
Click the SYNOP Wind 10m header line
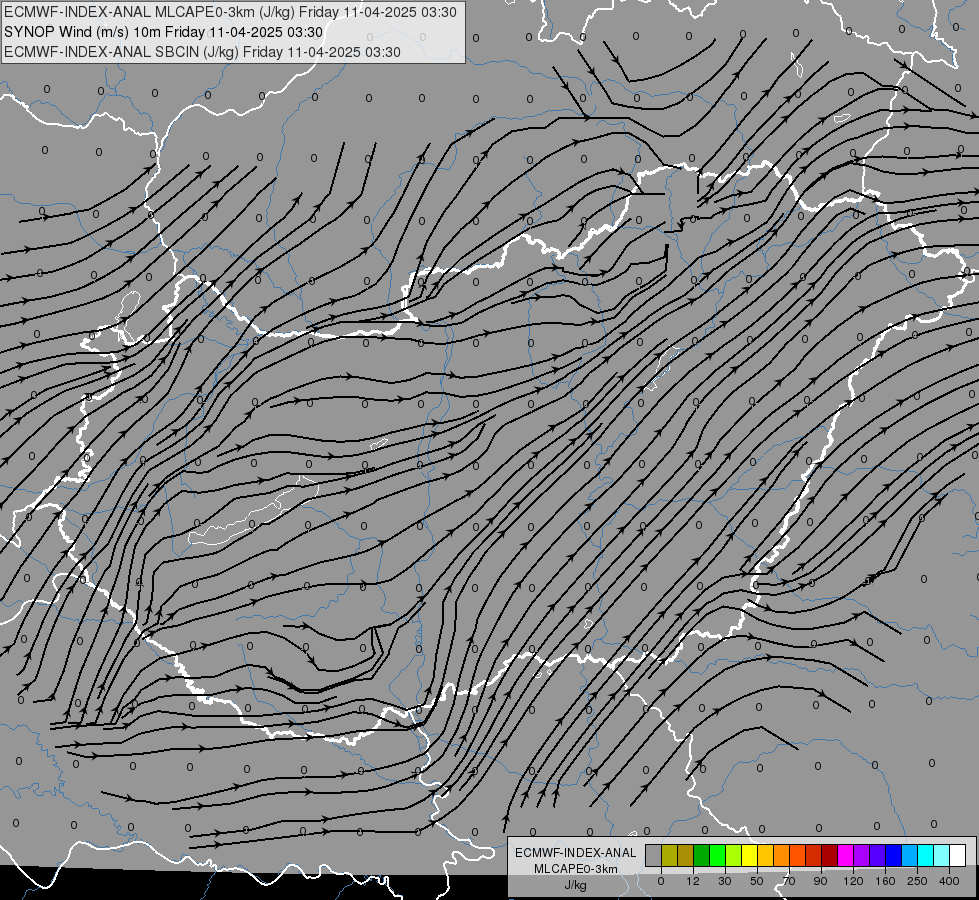click(x=164, y=32)
